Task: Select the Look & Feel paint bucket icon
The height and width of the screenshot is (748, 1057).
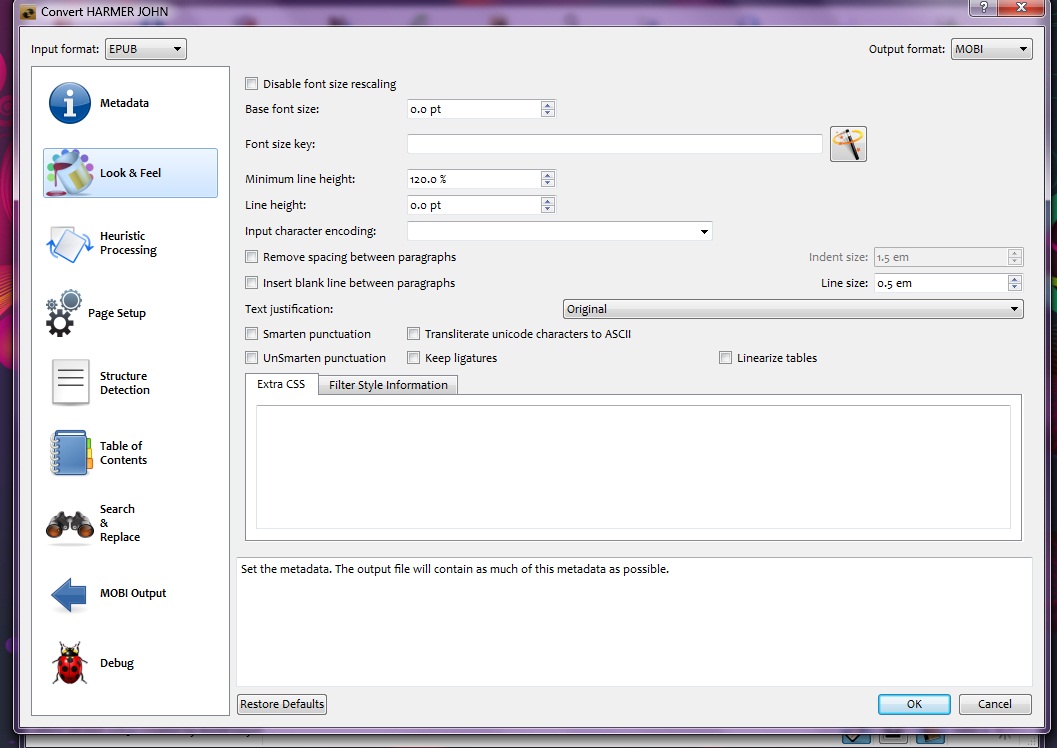Action: pyautogui.click(x=69, y=173)
